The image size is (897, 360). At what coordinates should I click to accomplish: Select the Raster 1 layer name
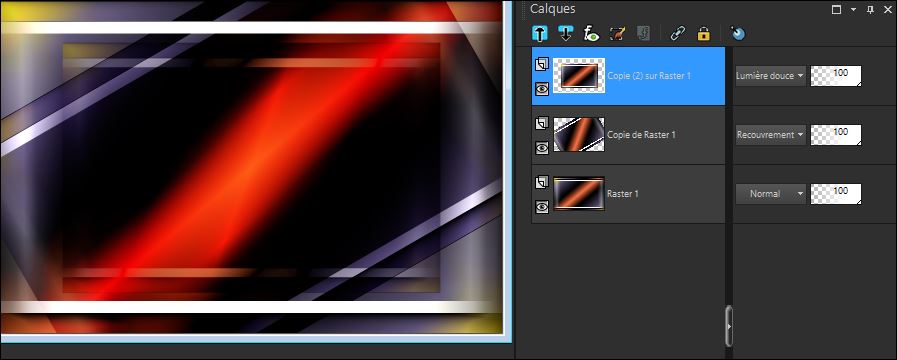click(x=623, y=193)
